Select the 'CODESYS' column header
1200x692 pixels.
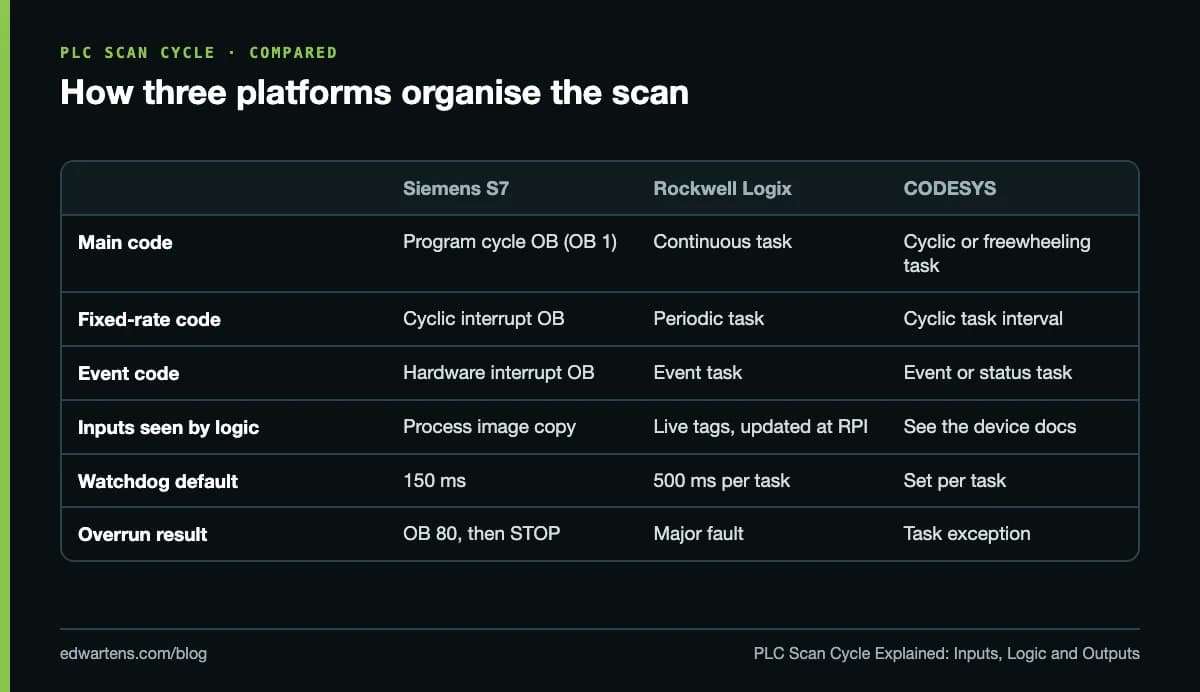click(x=950, y=188)
